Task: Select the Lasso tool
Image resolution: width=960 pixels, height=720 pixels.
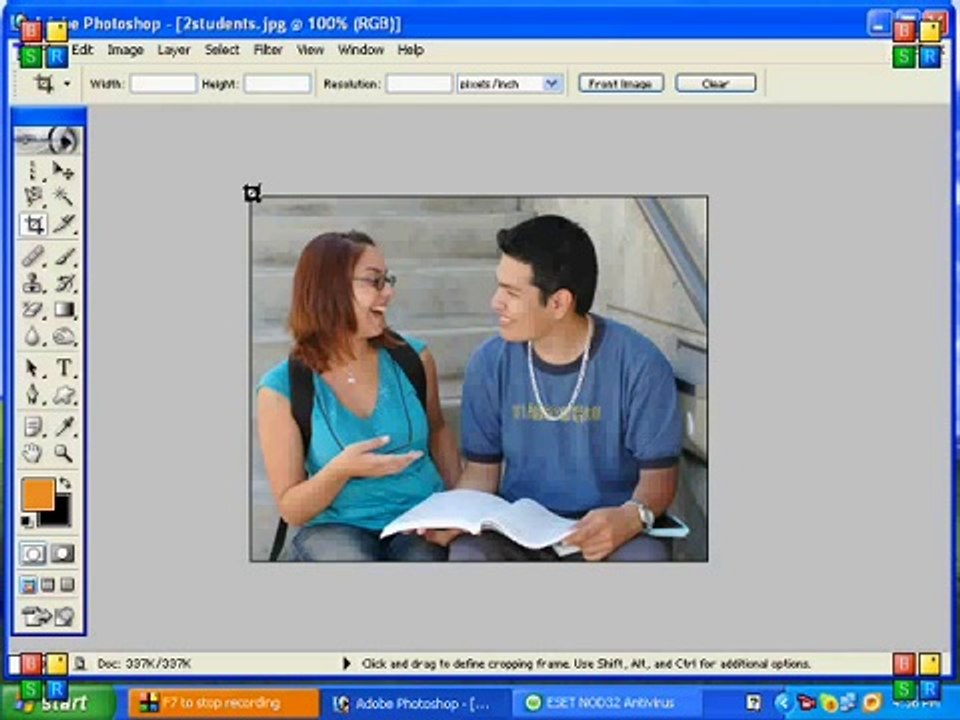Action: pos(33,197)
